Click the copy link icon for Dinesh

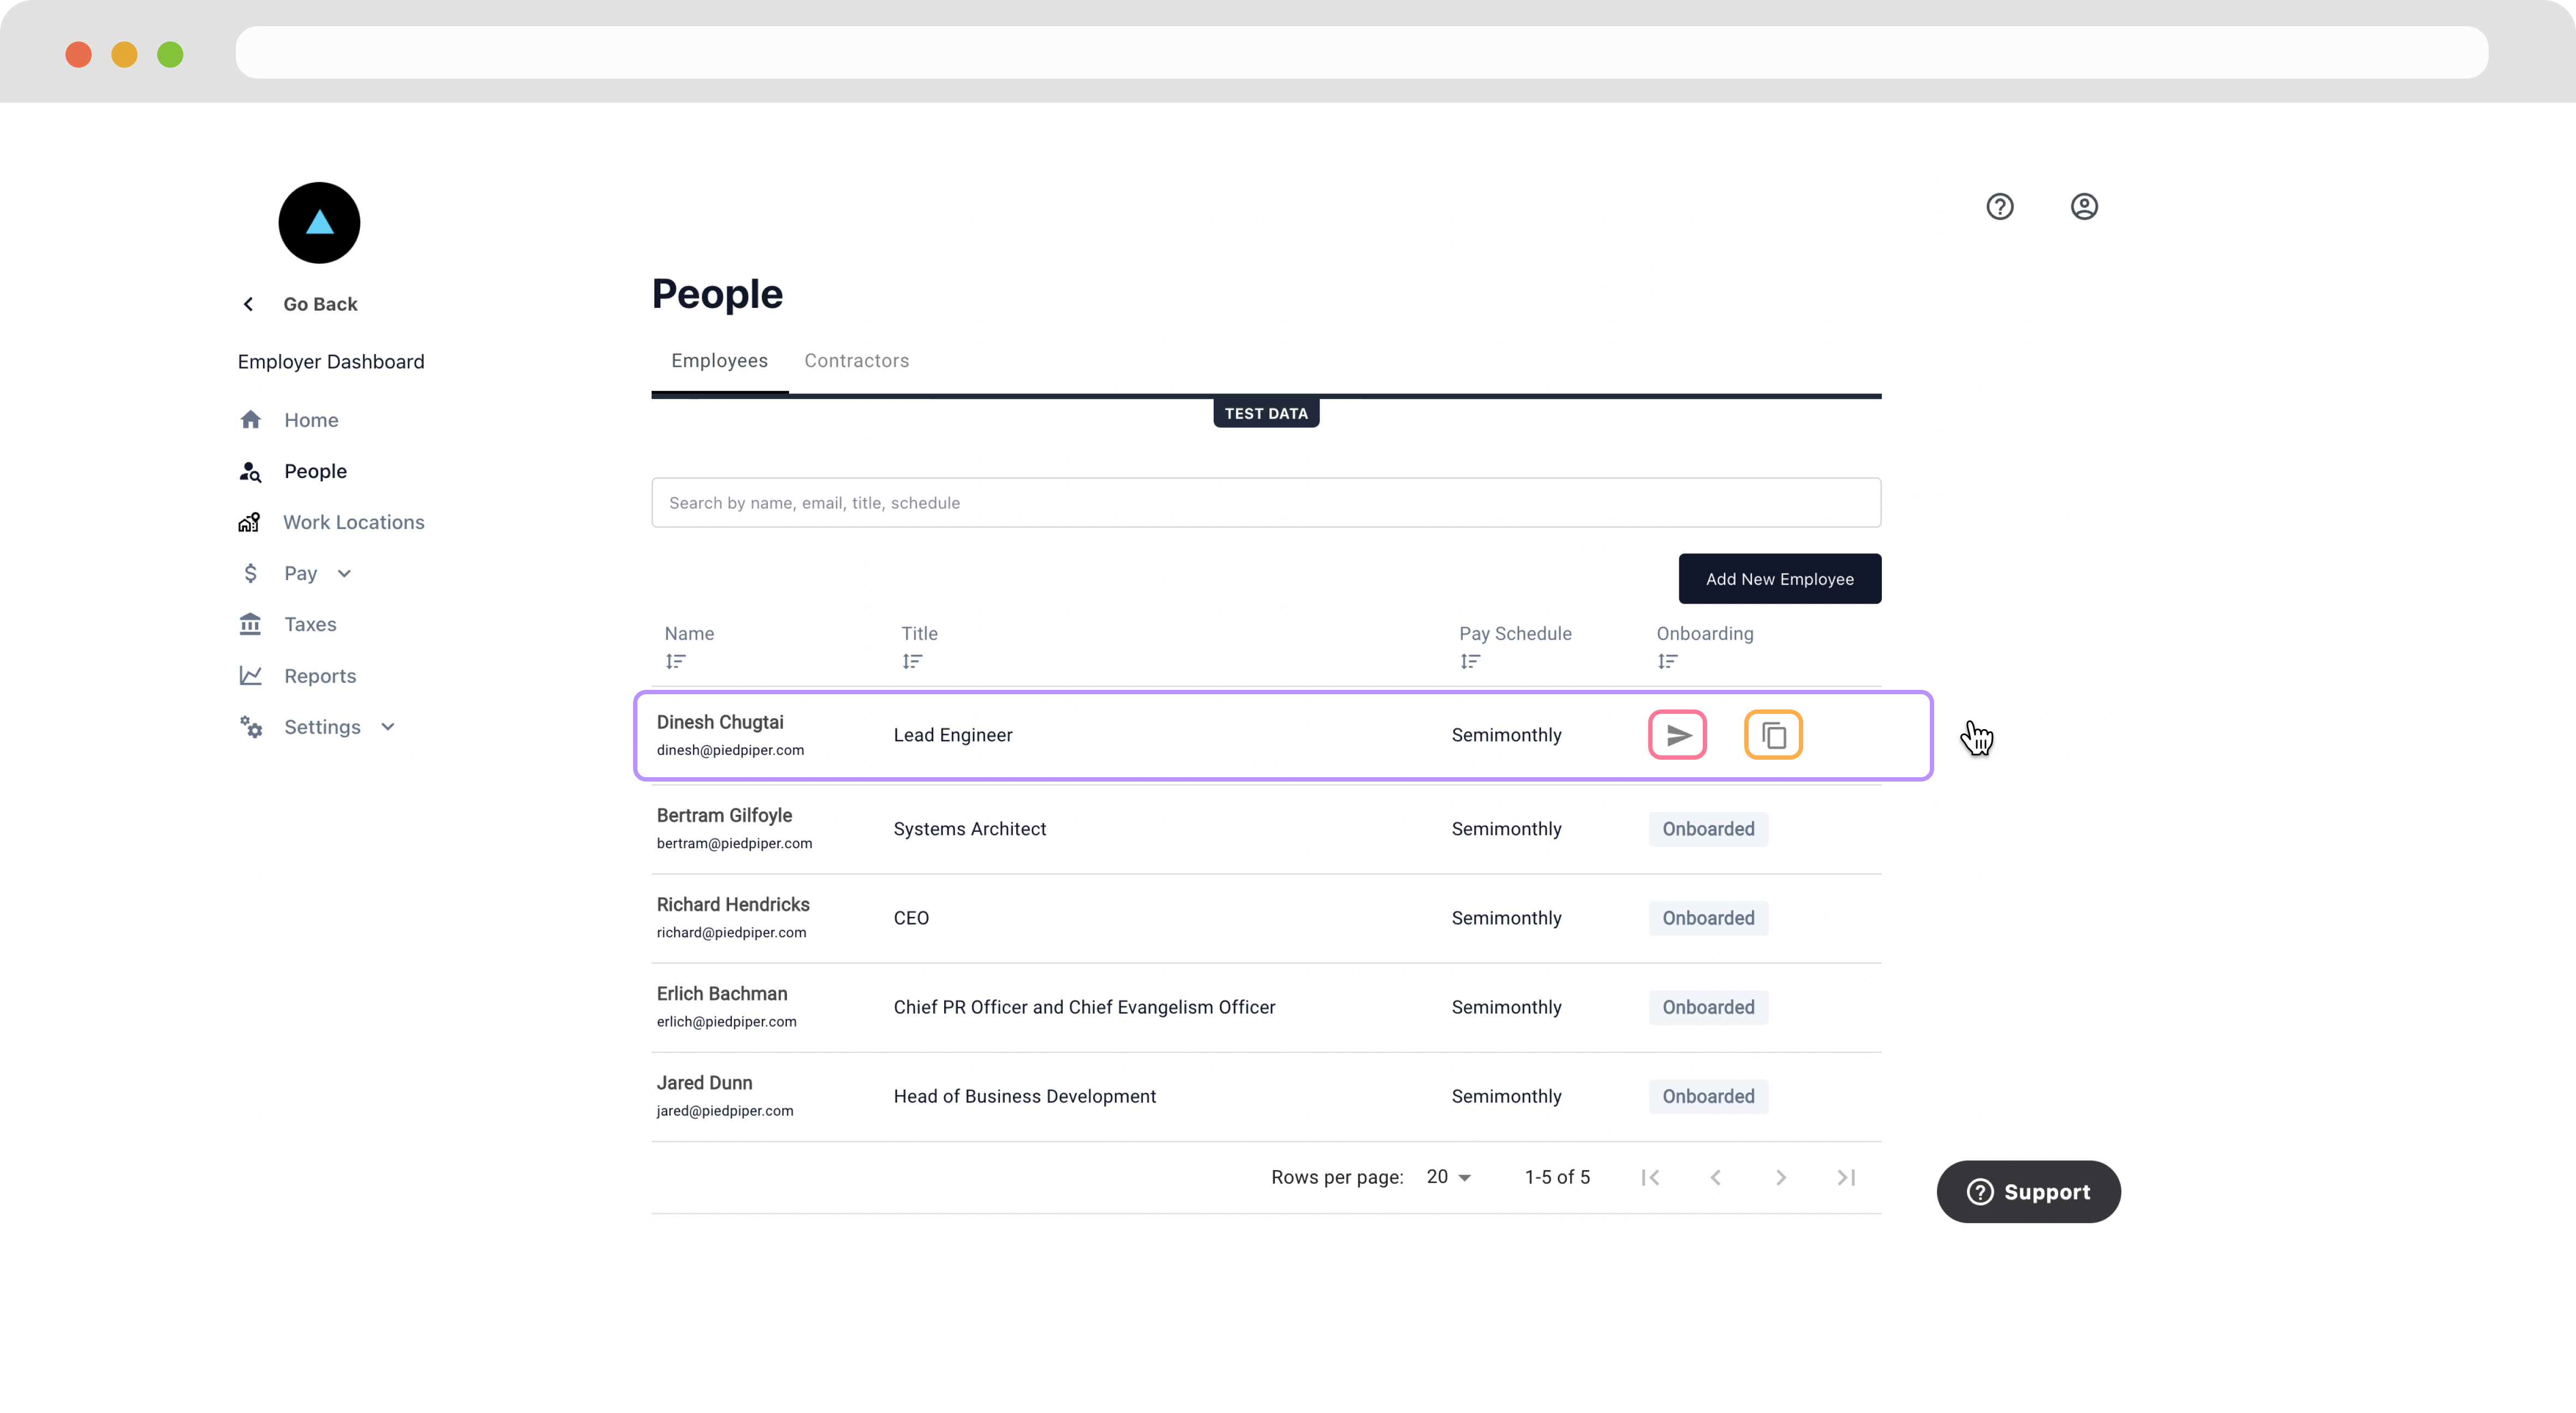1773,735
